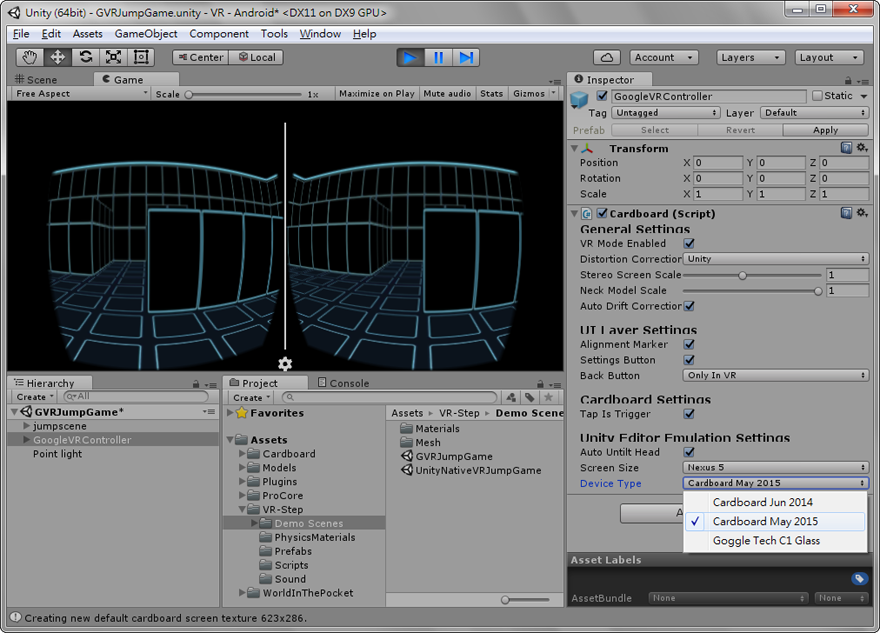
Task: Click save search star icon in Project
Action: (548, 397)
